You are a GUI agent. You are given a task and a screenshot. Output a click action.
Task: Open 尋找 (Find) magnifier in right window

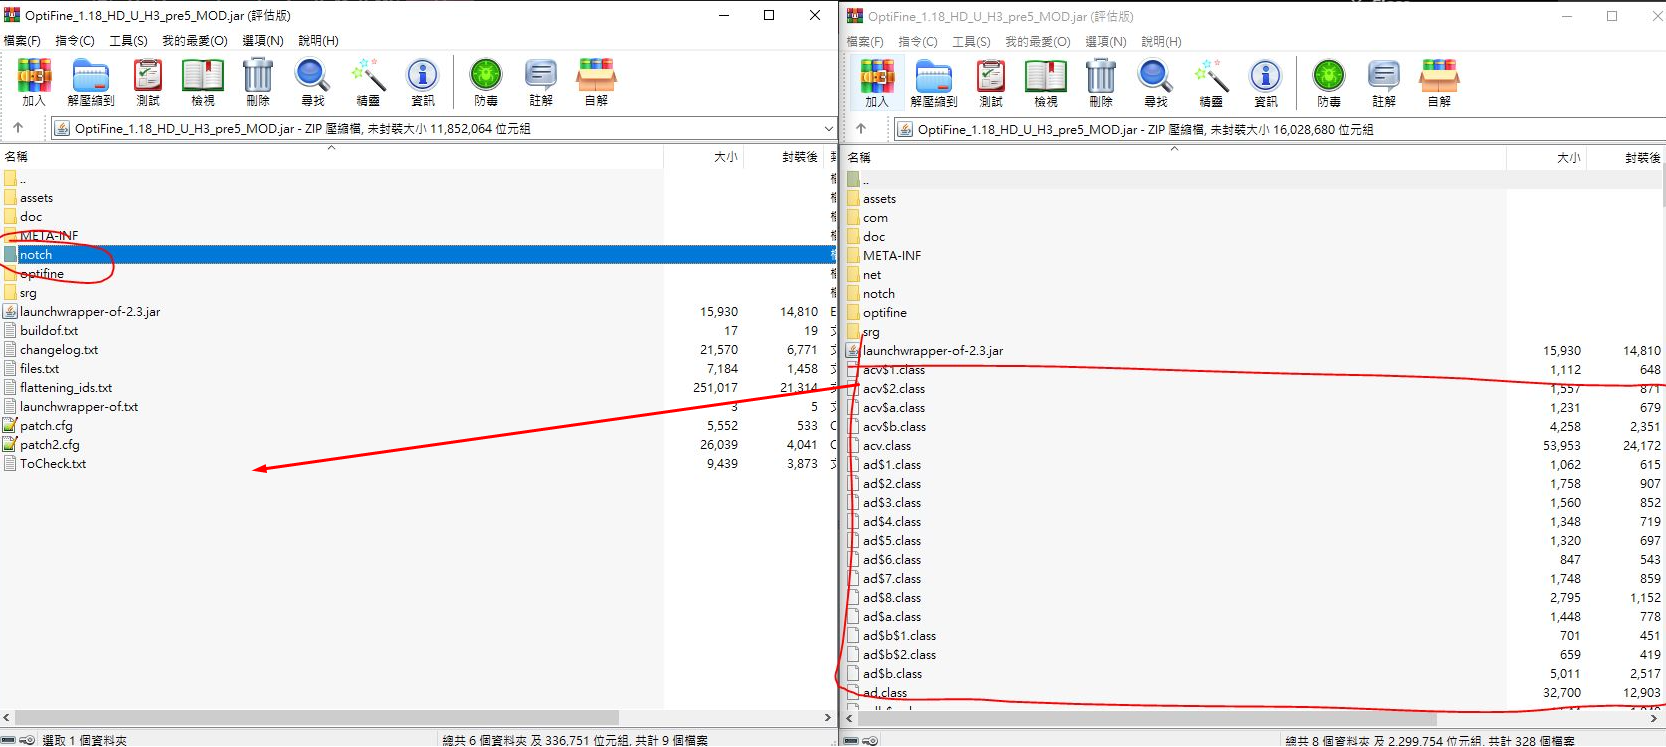[1155, 83]
